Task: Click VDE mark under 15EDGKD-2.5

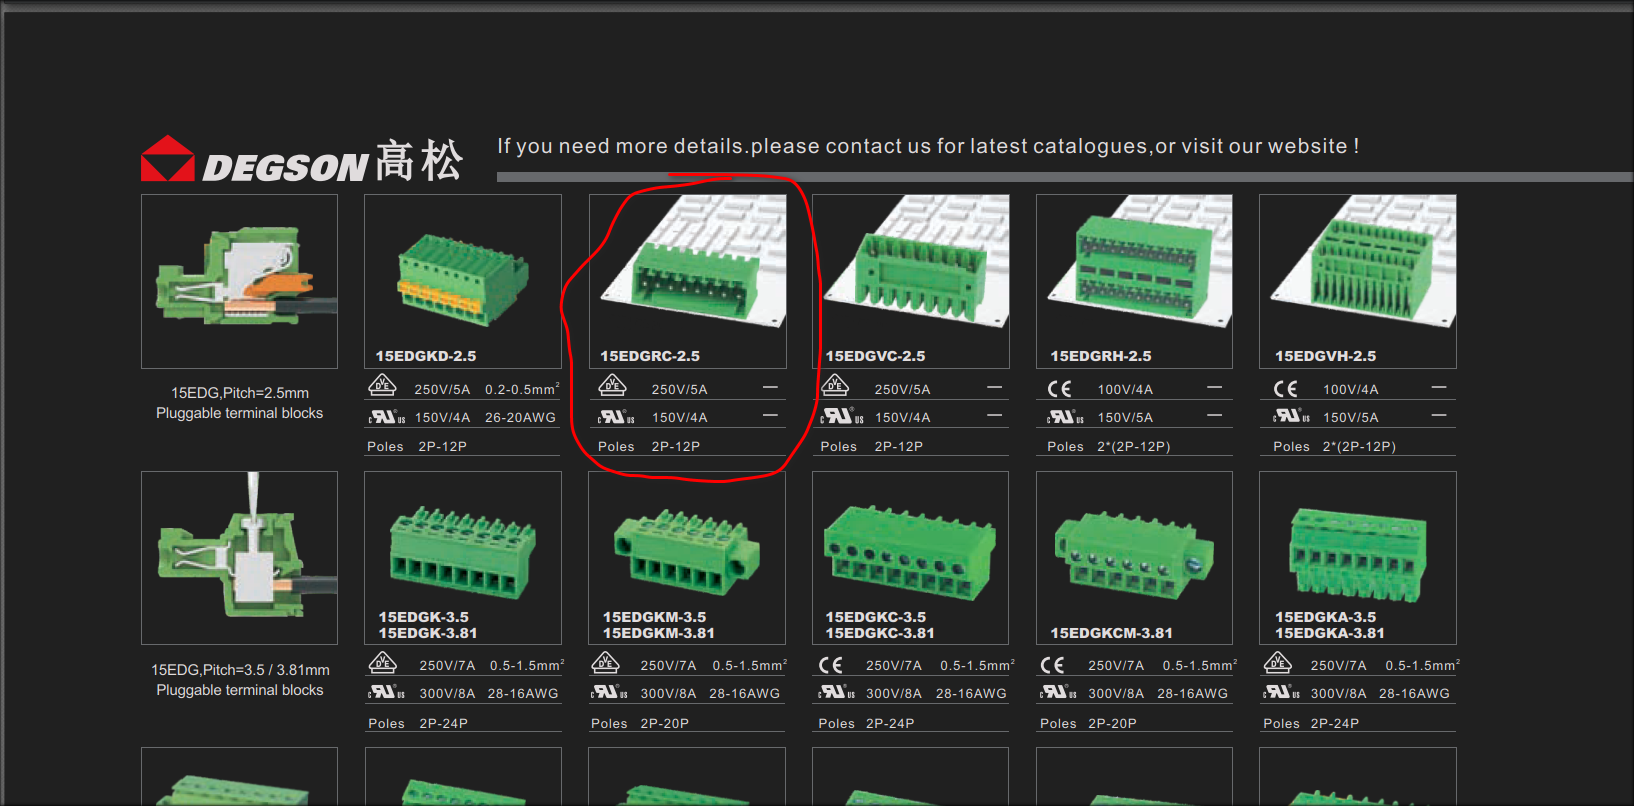Action: 382,385
